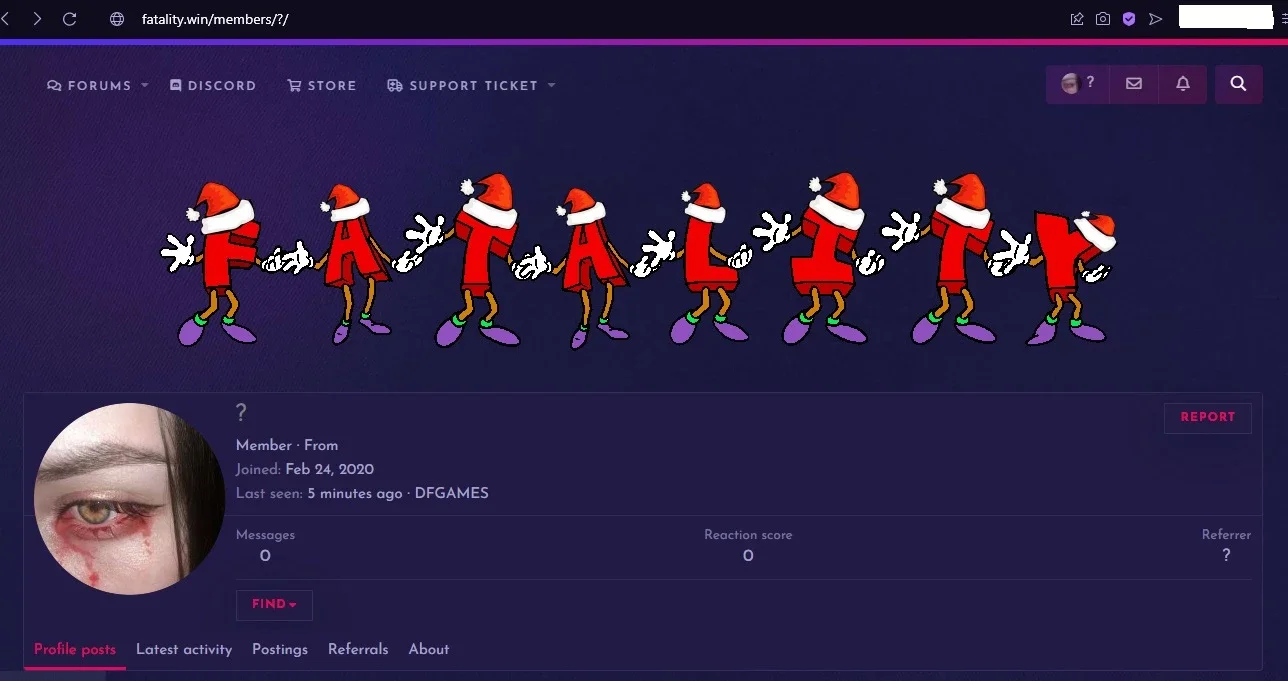The image size is (1288, 681).
Task: Click the send arrow icon in address bar
Action: coord(1155,19)
